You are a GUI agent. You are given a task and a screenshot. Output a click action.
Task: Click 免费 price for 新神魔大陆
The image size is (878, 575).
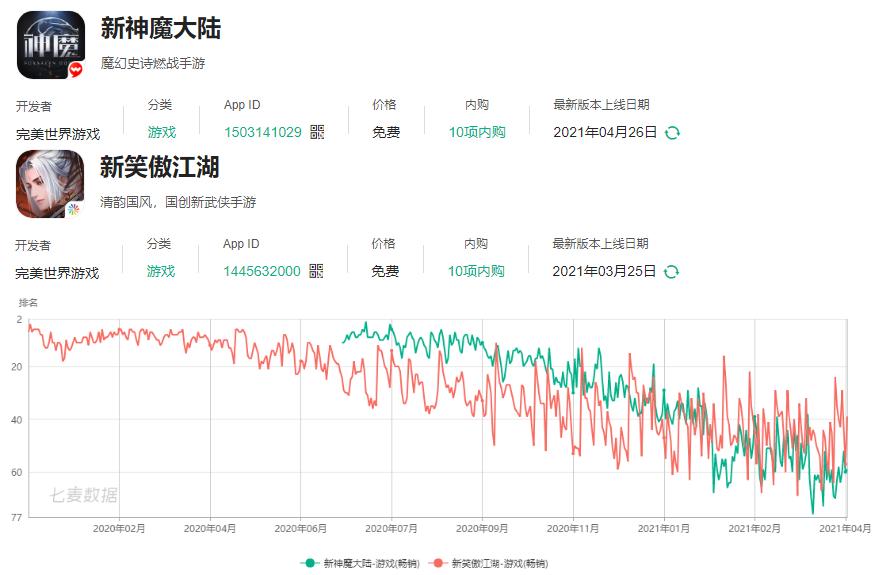coord(386,133)
